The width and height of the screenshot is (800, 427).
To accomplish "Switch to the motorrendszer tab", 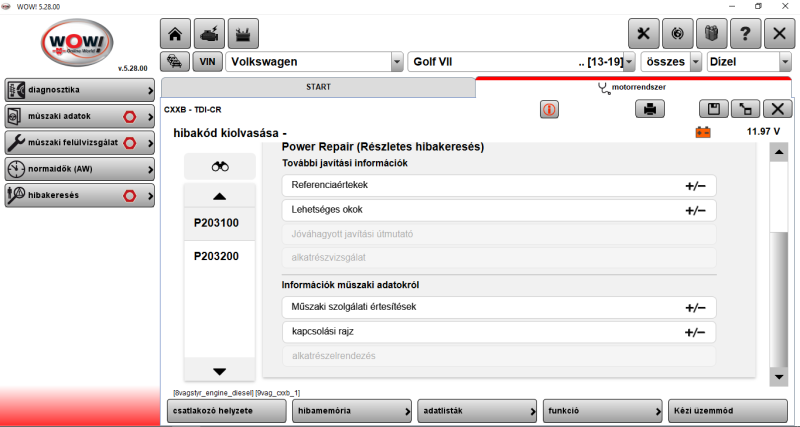I will pyautogui.click(x=633, y=87).
